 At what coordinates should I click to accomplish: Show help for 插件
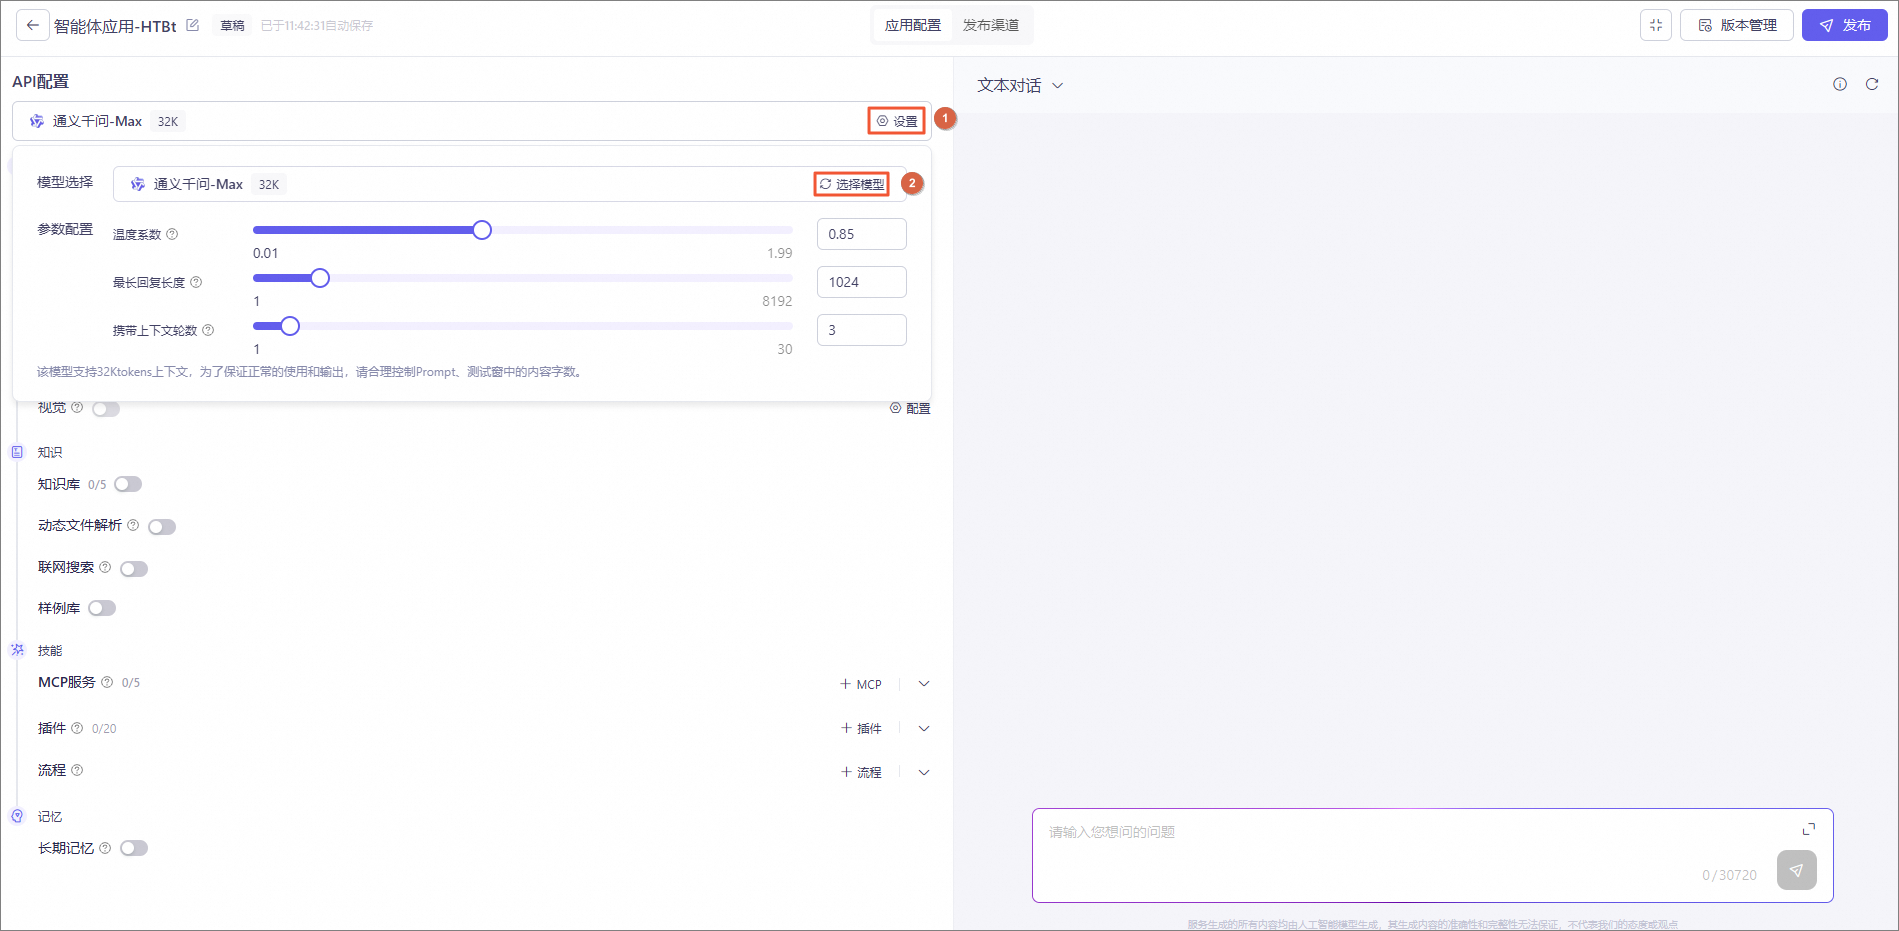(77, 728)
